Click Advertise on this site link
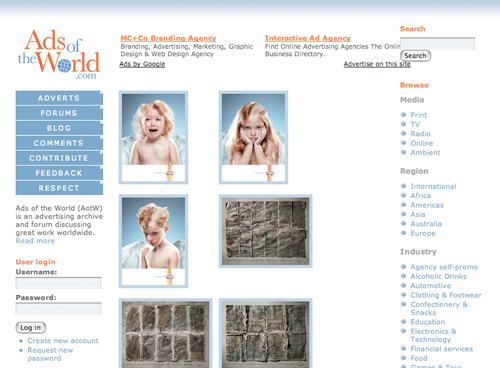The height and width of the screenshot is (368, 500). (377, 64)
